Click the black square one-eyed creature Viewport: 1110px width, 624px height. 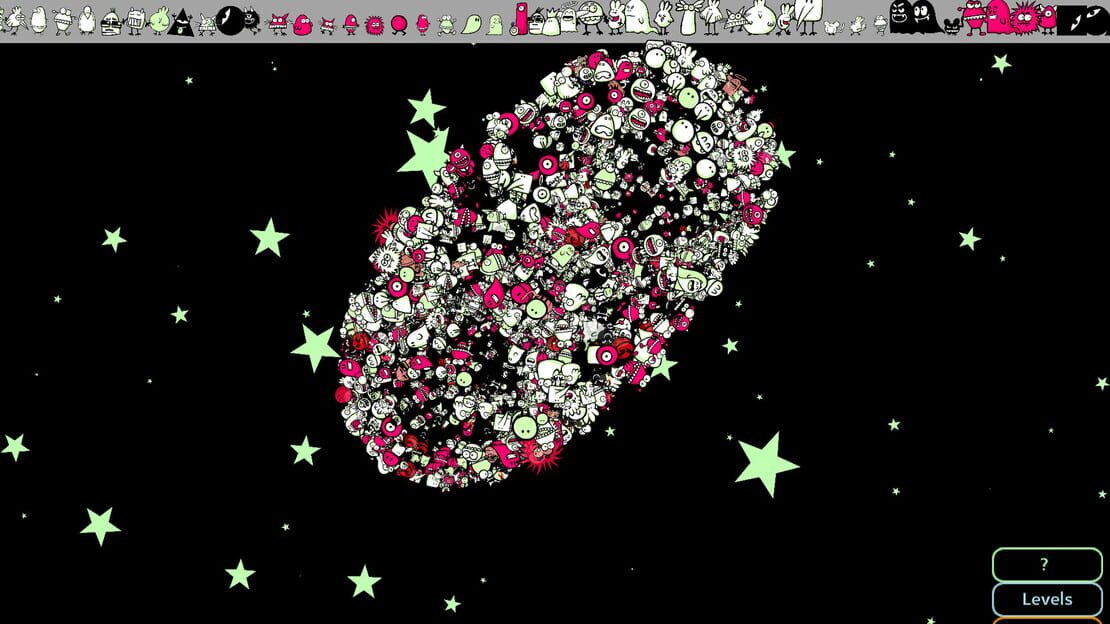[x=1072, y=20]
